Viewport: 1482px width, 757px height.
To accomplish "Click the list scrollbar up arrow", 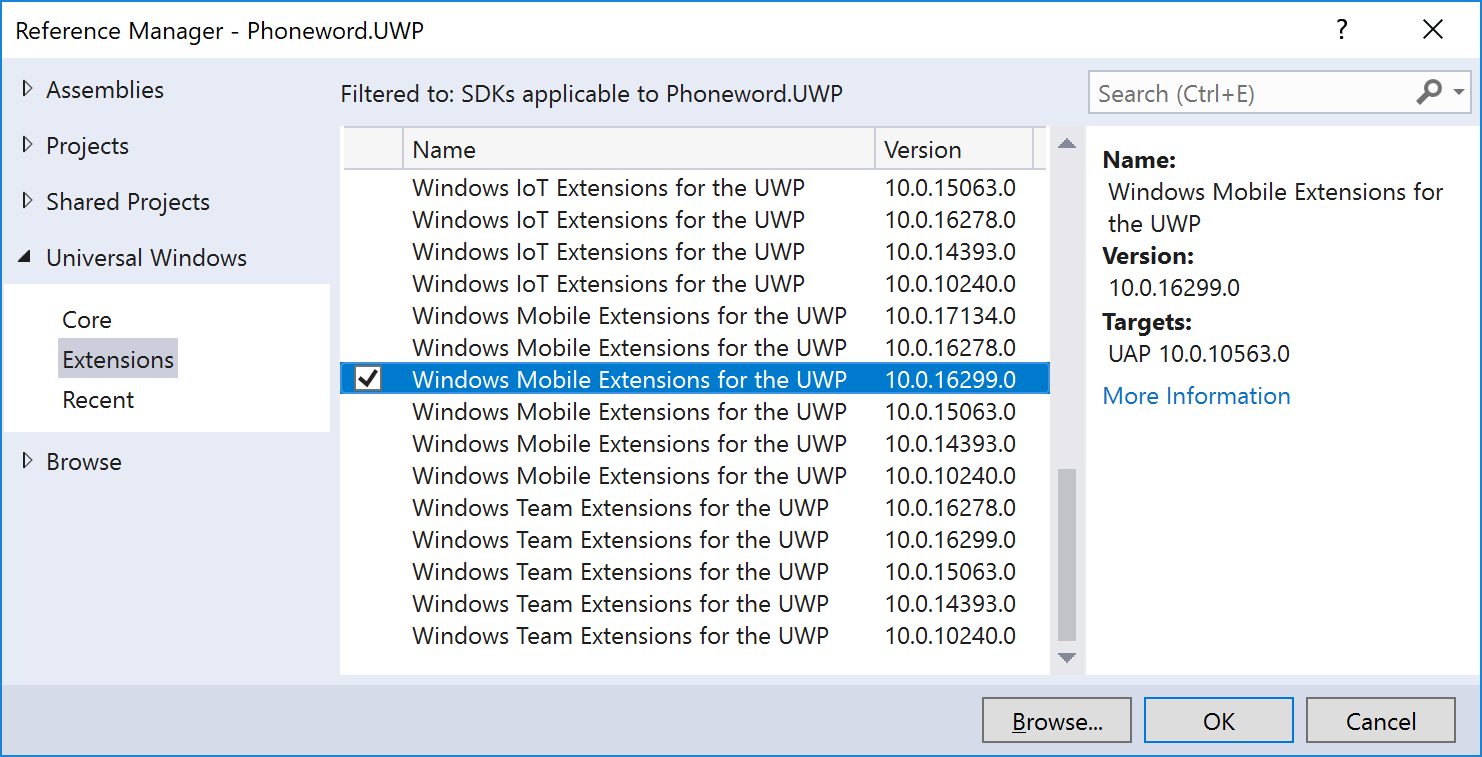I will [1067, 143].
